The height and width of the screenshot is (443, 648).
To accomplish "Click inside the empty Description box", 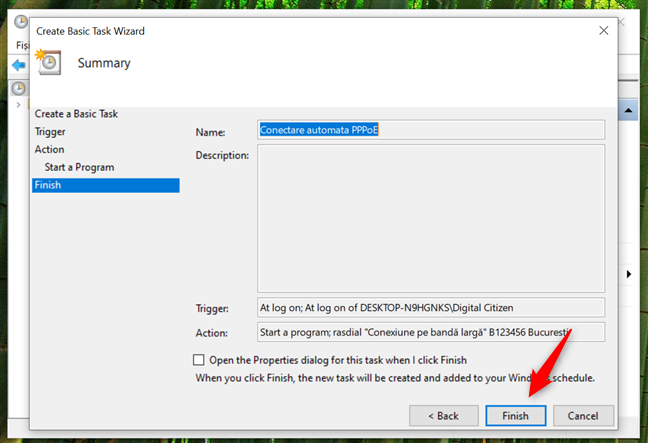I will pos(430,218).
